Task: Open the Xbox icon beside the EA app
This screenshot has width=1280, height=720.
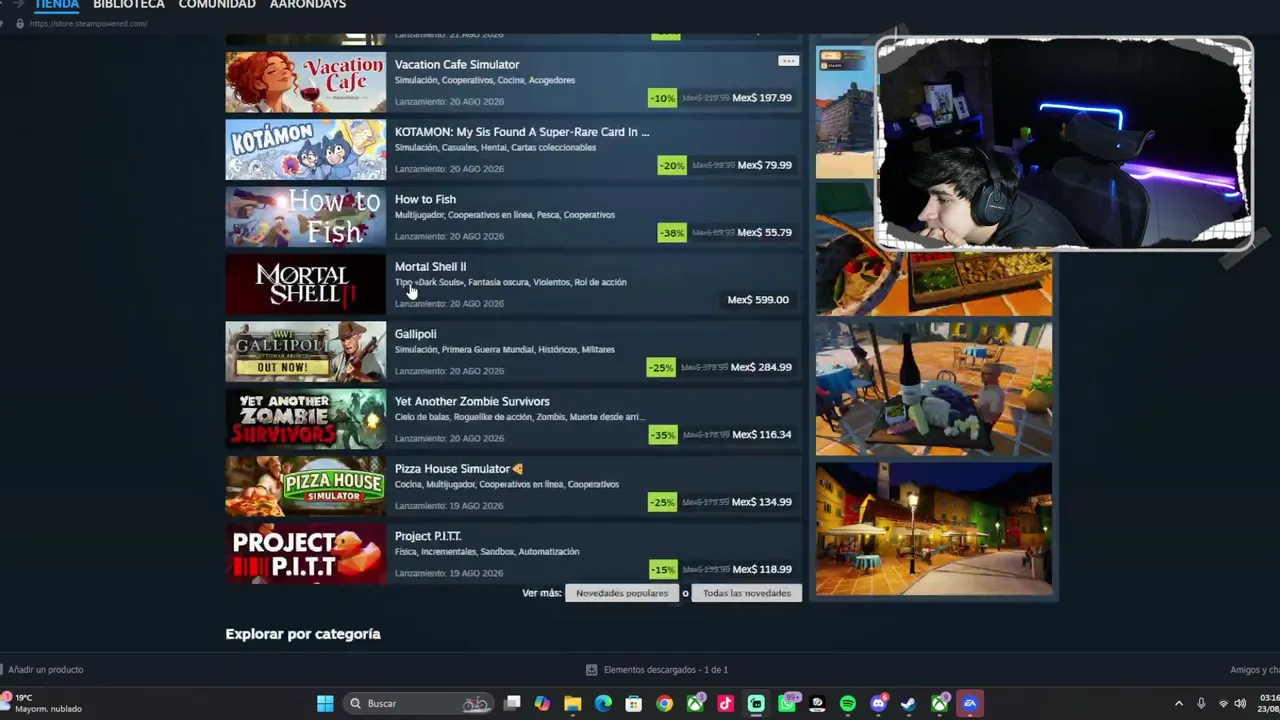Action: coord(940,704)
